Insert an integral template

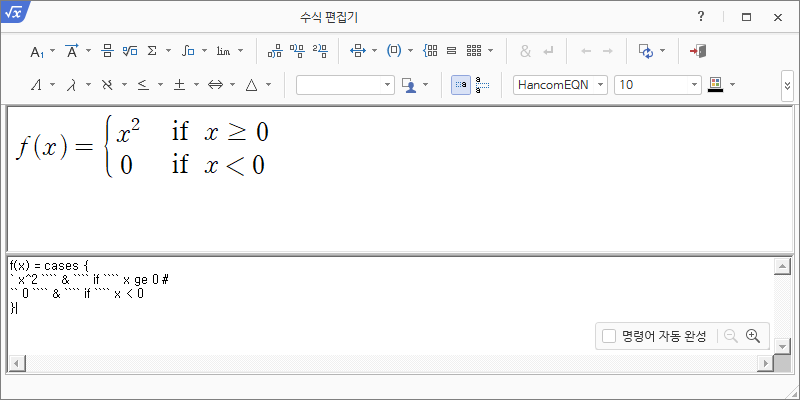click(x=188, y=51)
